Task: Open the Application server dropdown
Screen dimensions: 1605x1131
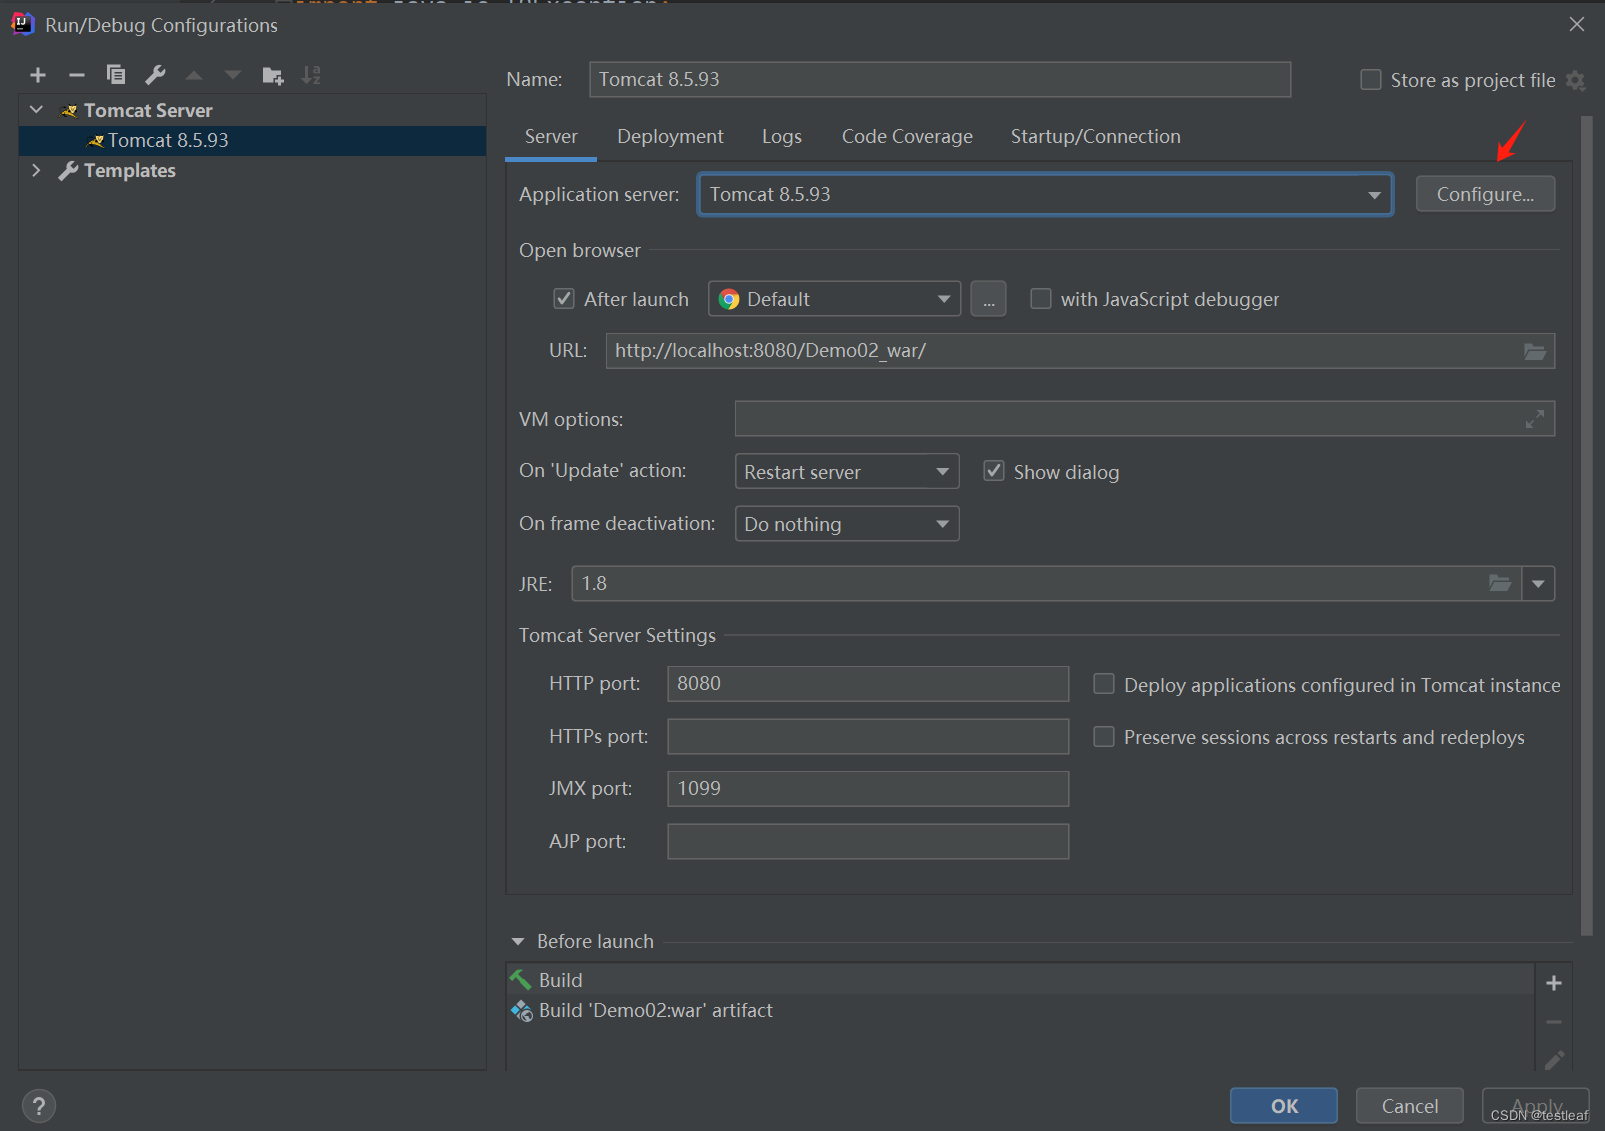Action: click(x=1045, y=194)
